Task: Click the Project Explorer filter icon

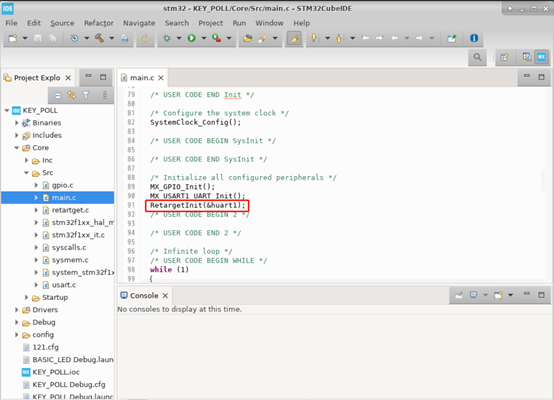Action: (x=87, y=95)
